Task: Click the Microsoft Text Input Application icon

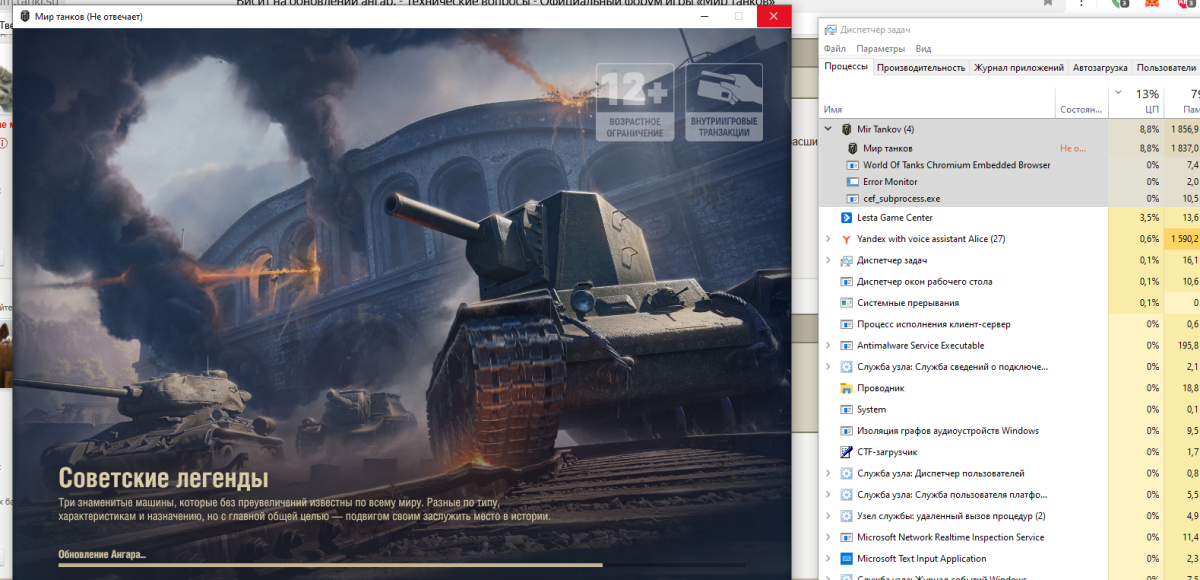Action: [845, 558]
